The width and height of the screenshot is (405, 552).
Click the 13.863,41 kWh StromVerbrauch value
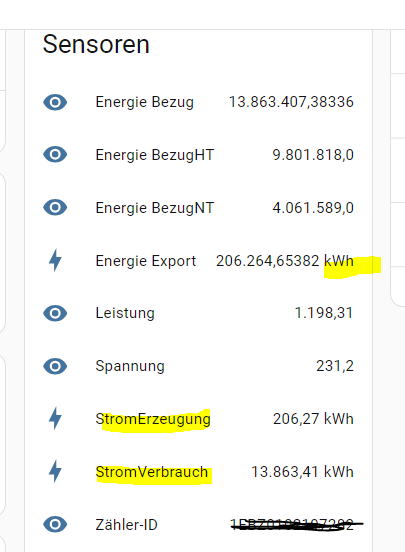pos(302,472)
